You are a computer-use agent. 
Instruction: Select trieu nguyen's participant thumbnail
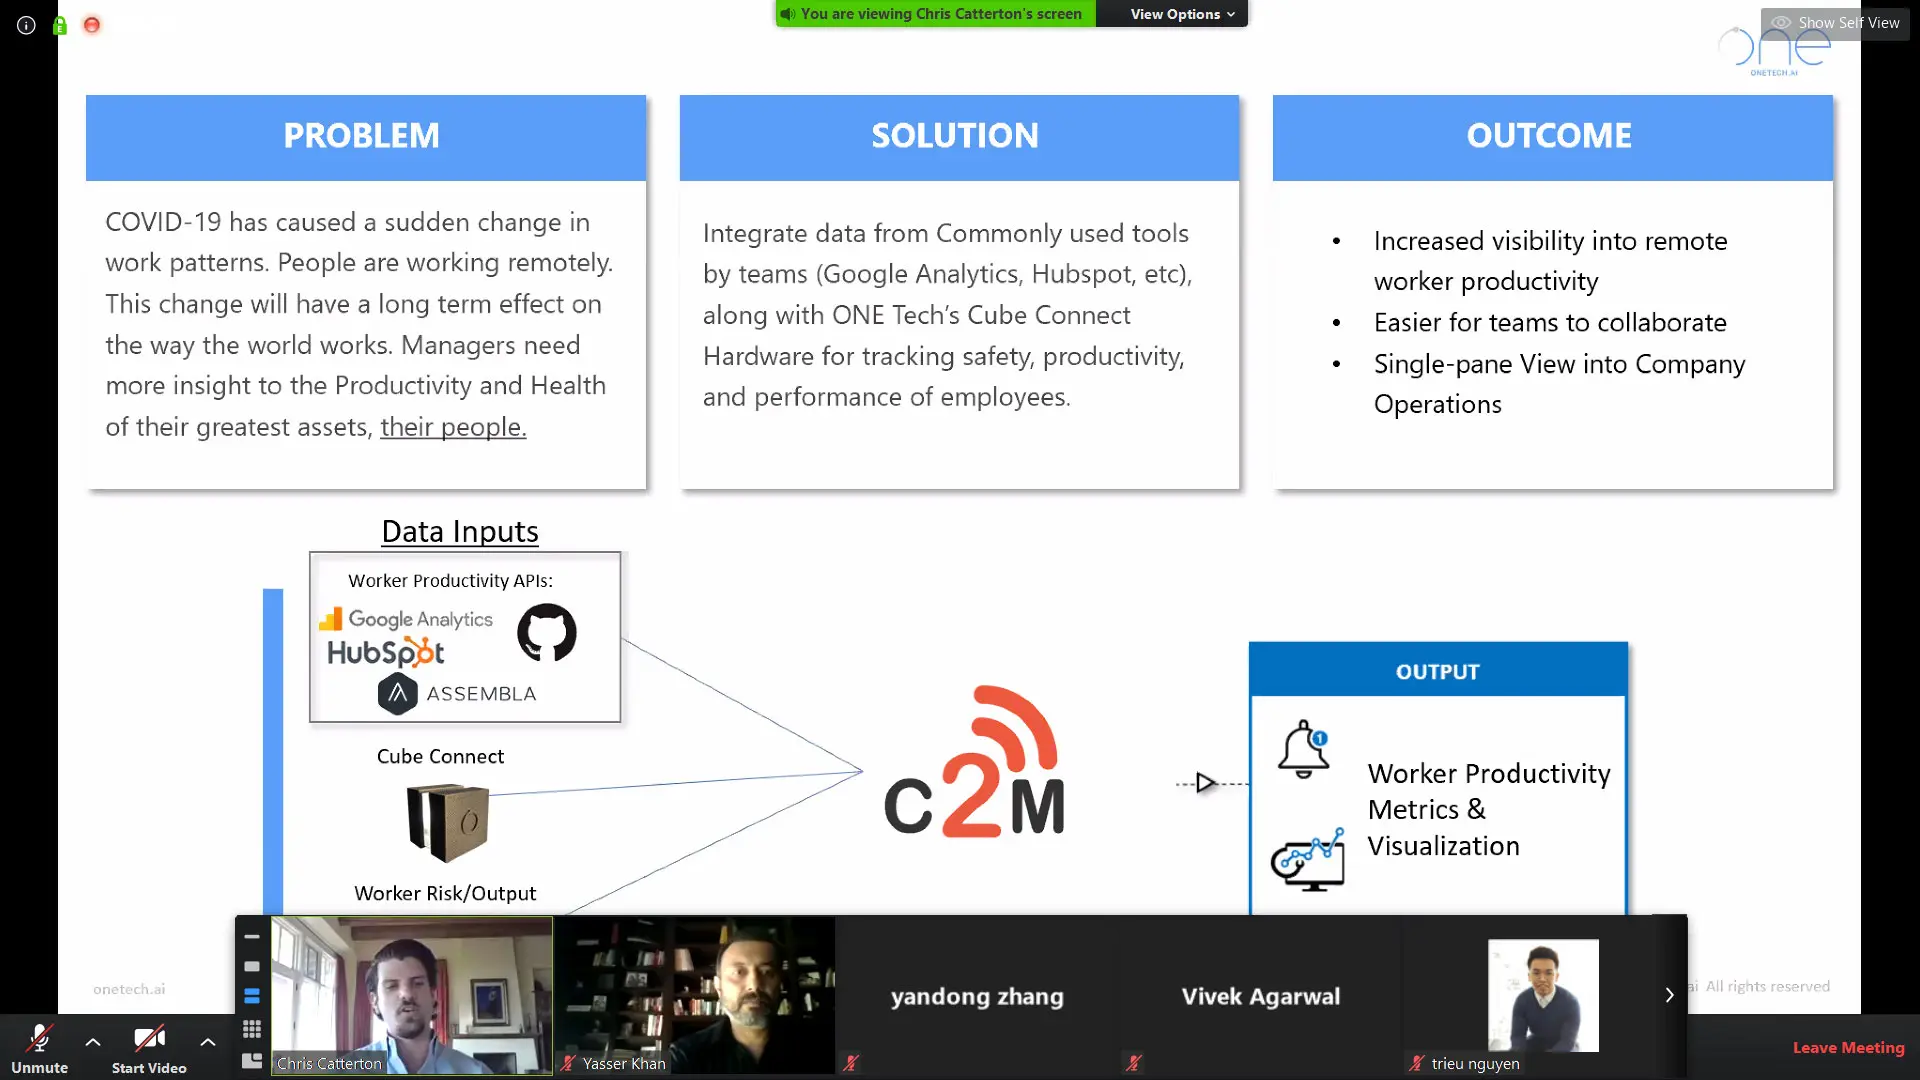[1542, 995]
